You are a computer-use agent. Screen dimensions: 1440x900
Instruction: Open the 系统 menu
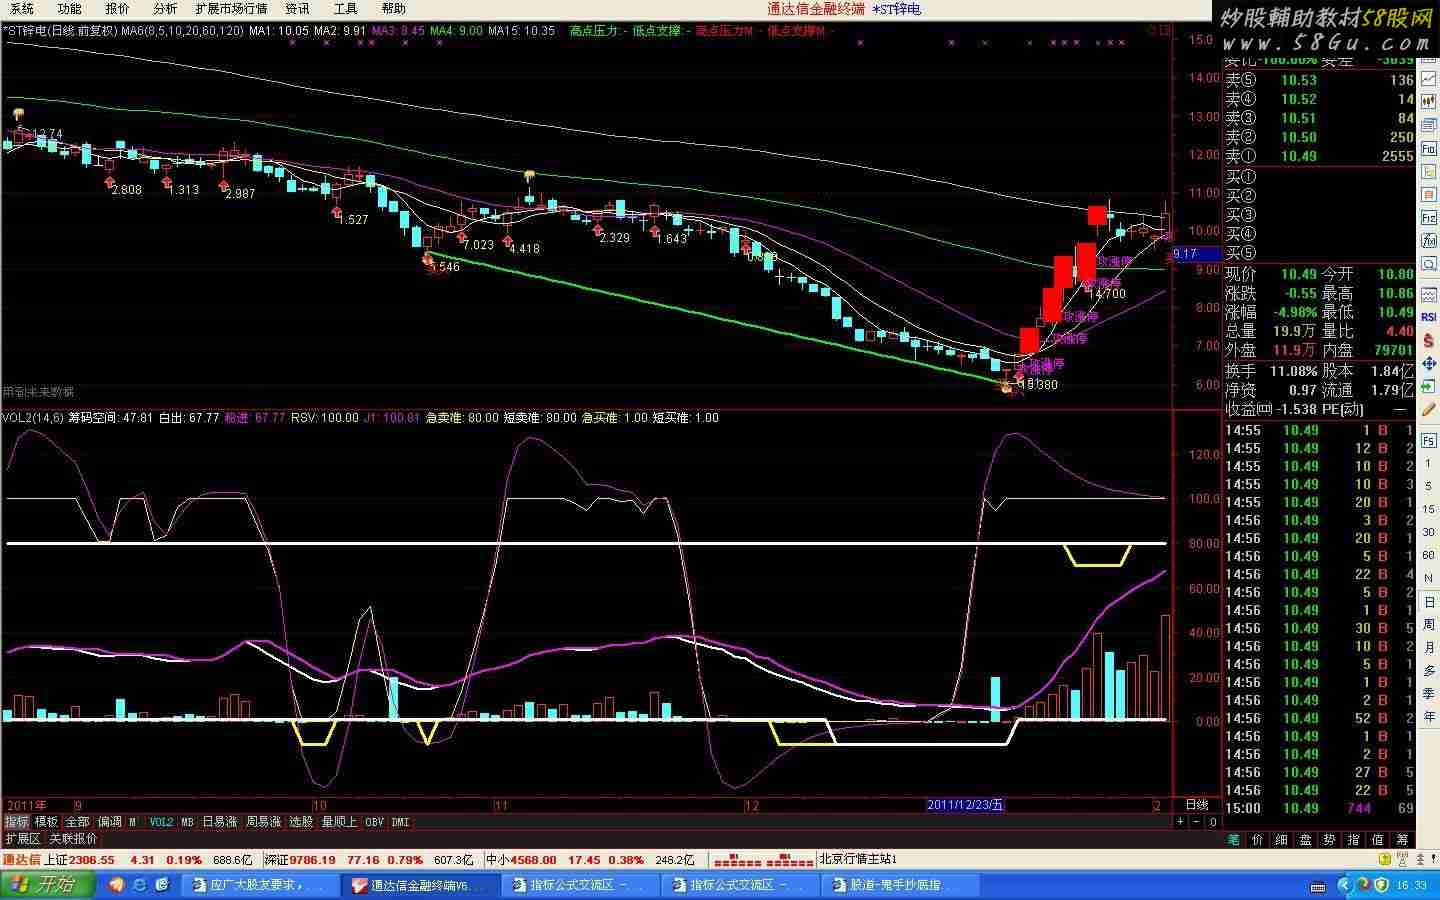coord(22,8)
